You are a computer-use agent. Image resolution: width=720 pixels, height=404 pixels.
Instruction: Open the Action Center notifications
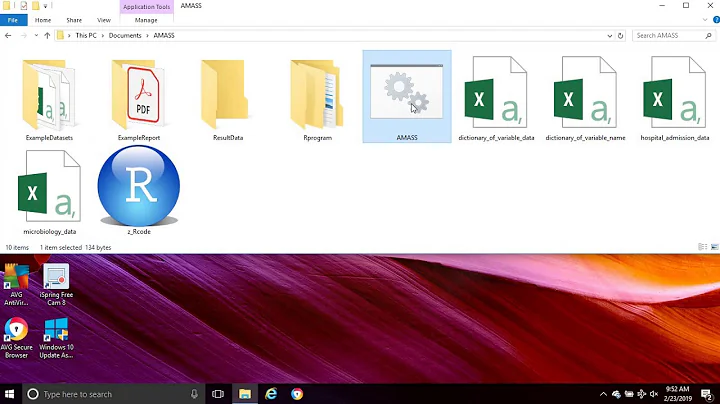click(707, 394)
